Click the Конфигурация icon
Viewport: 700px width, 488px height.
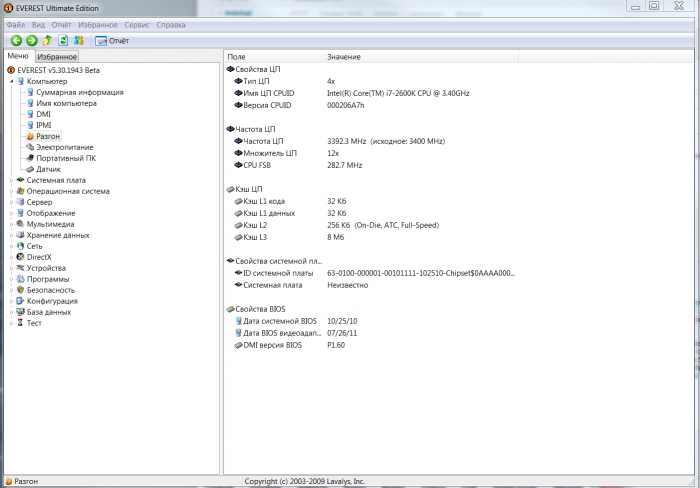click(x=20, y=301)
